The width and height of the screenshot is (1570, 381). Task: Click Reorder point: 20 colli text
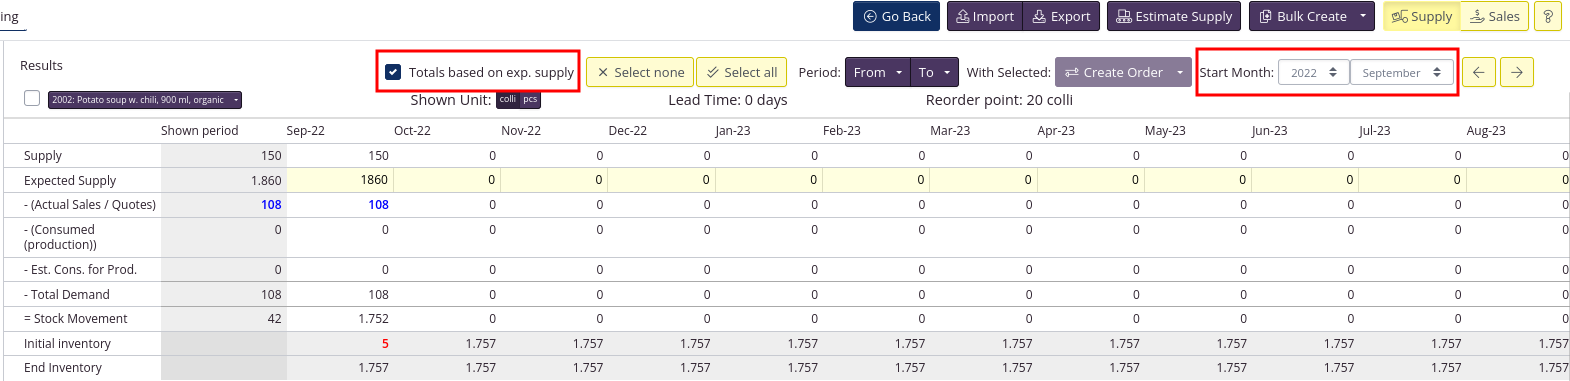[x=999, y=100]
